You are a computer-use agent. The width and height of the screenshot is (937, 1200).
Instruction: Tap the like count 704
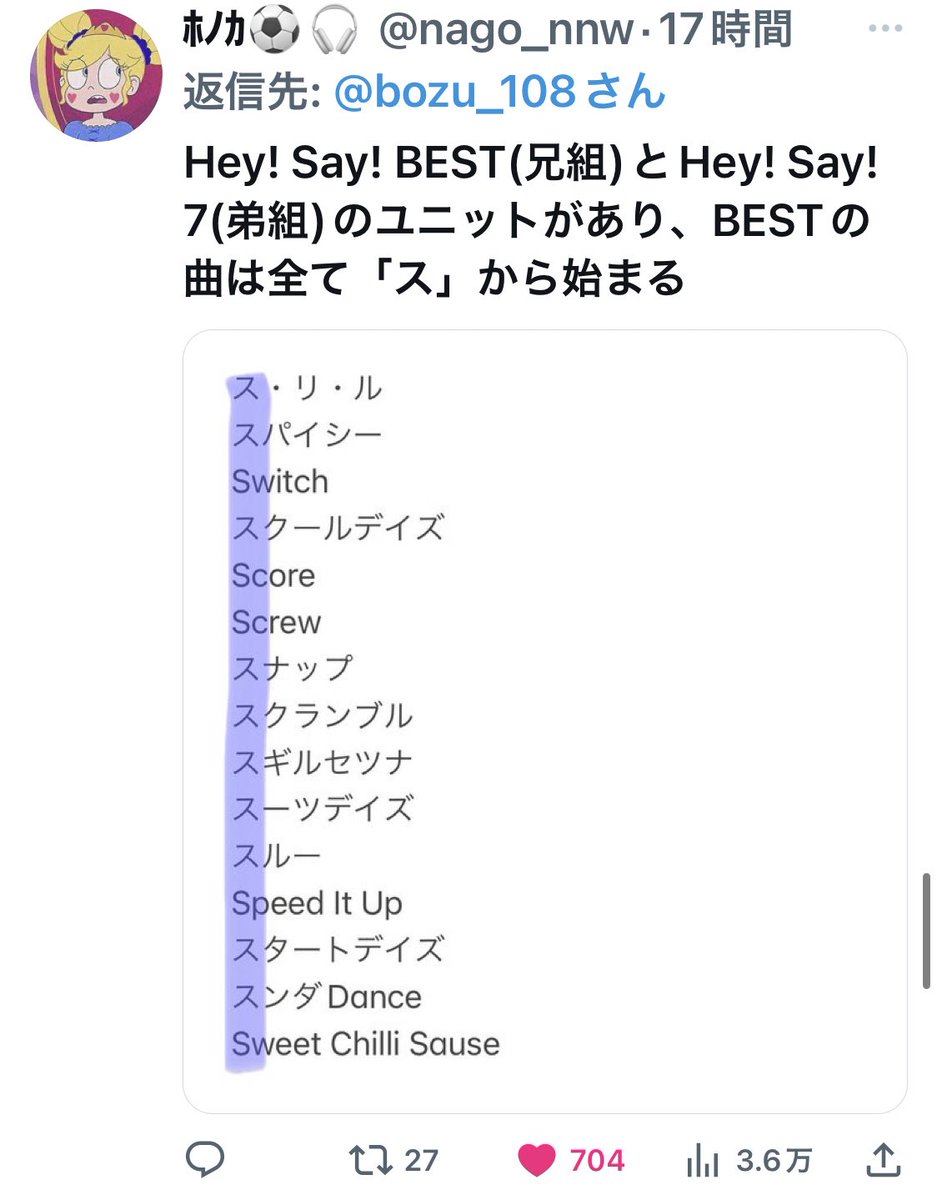tap(597, 1161)
